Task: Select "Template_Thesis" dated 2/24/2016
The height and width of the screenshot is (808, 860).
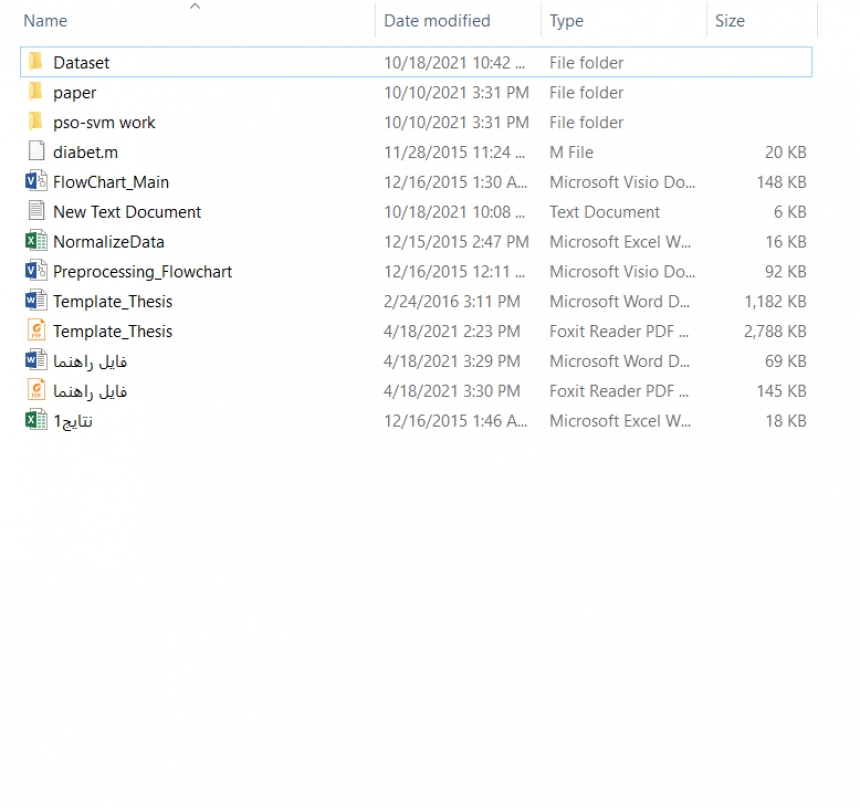Action: pyautogui.click(x=113, y=301)
